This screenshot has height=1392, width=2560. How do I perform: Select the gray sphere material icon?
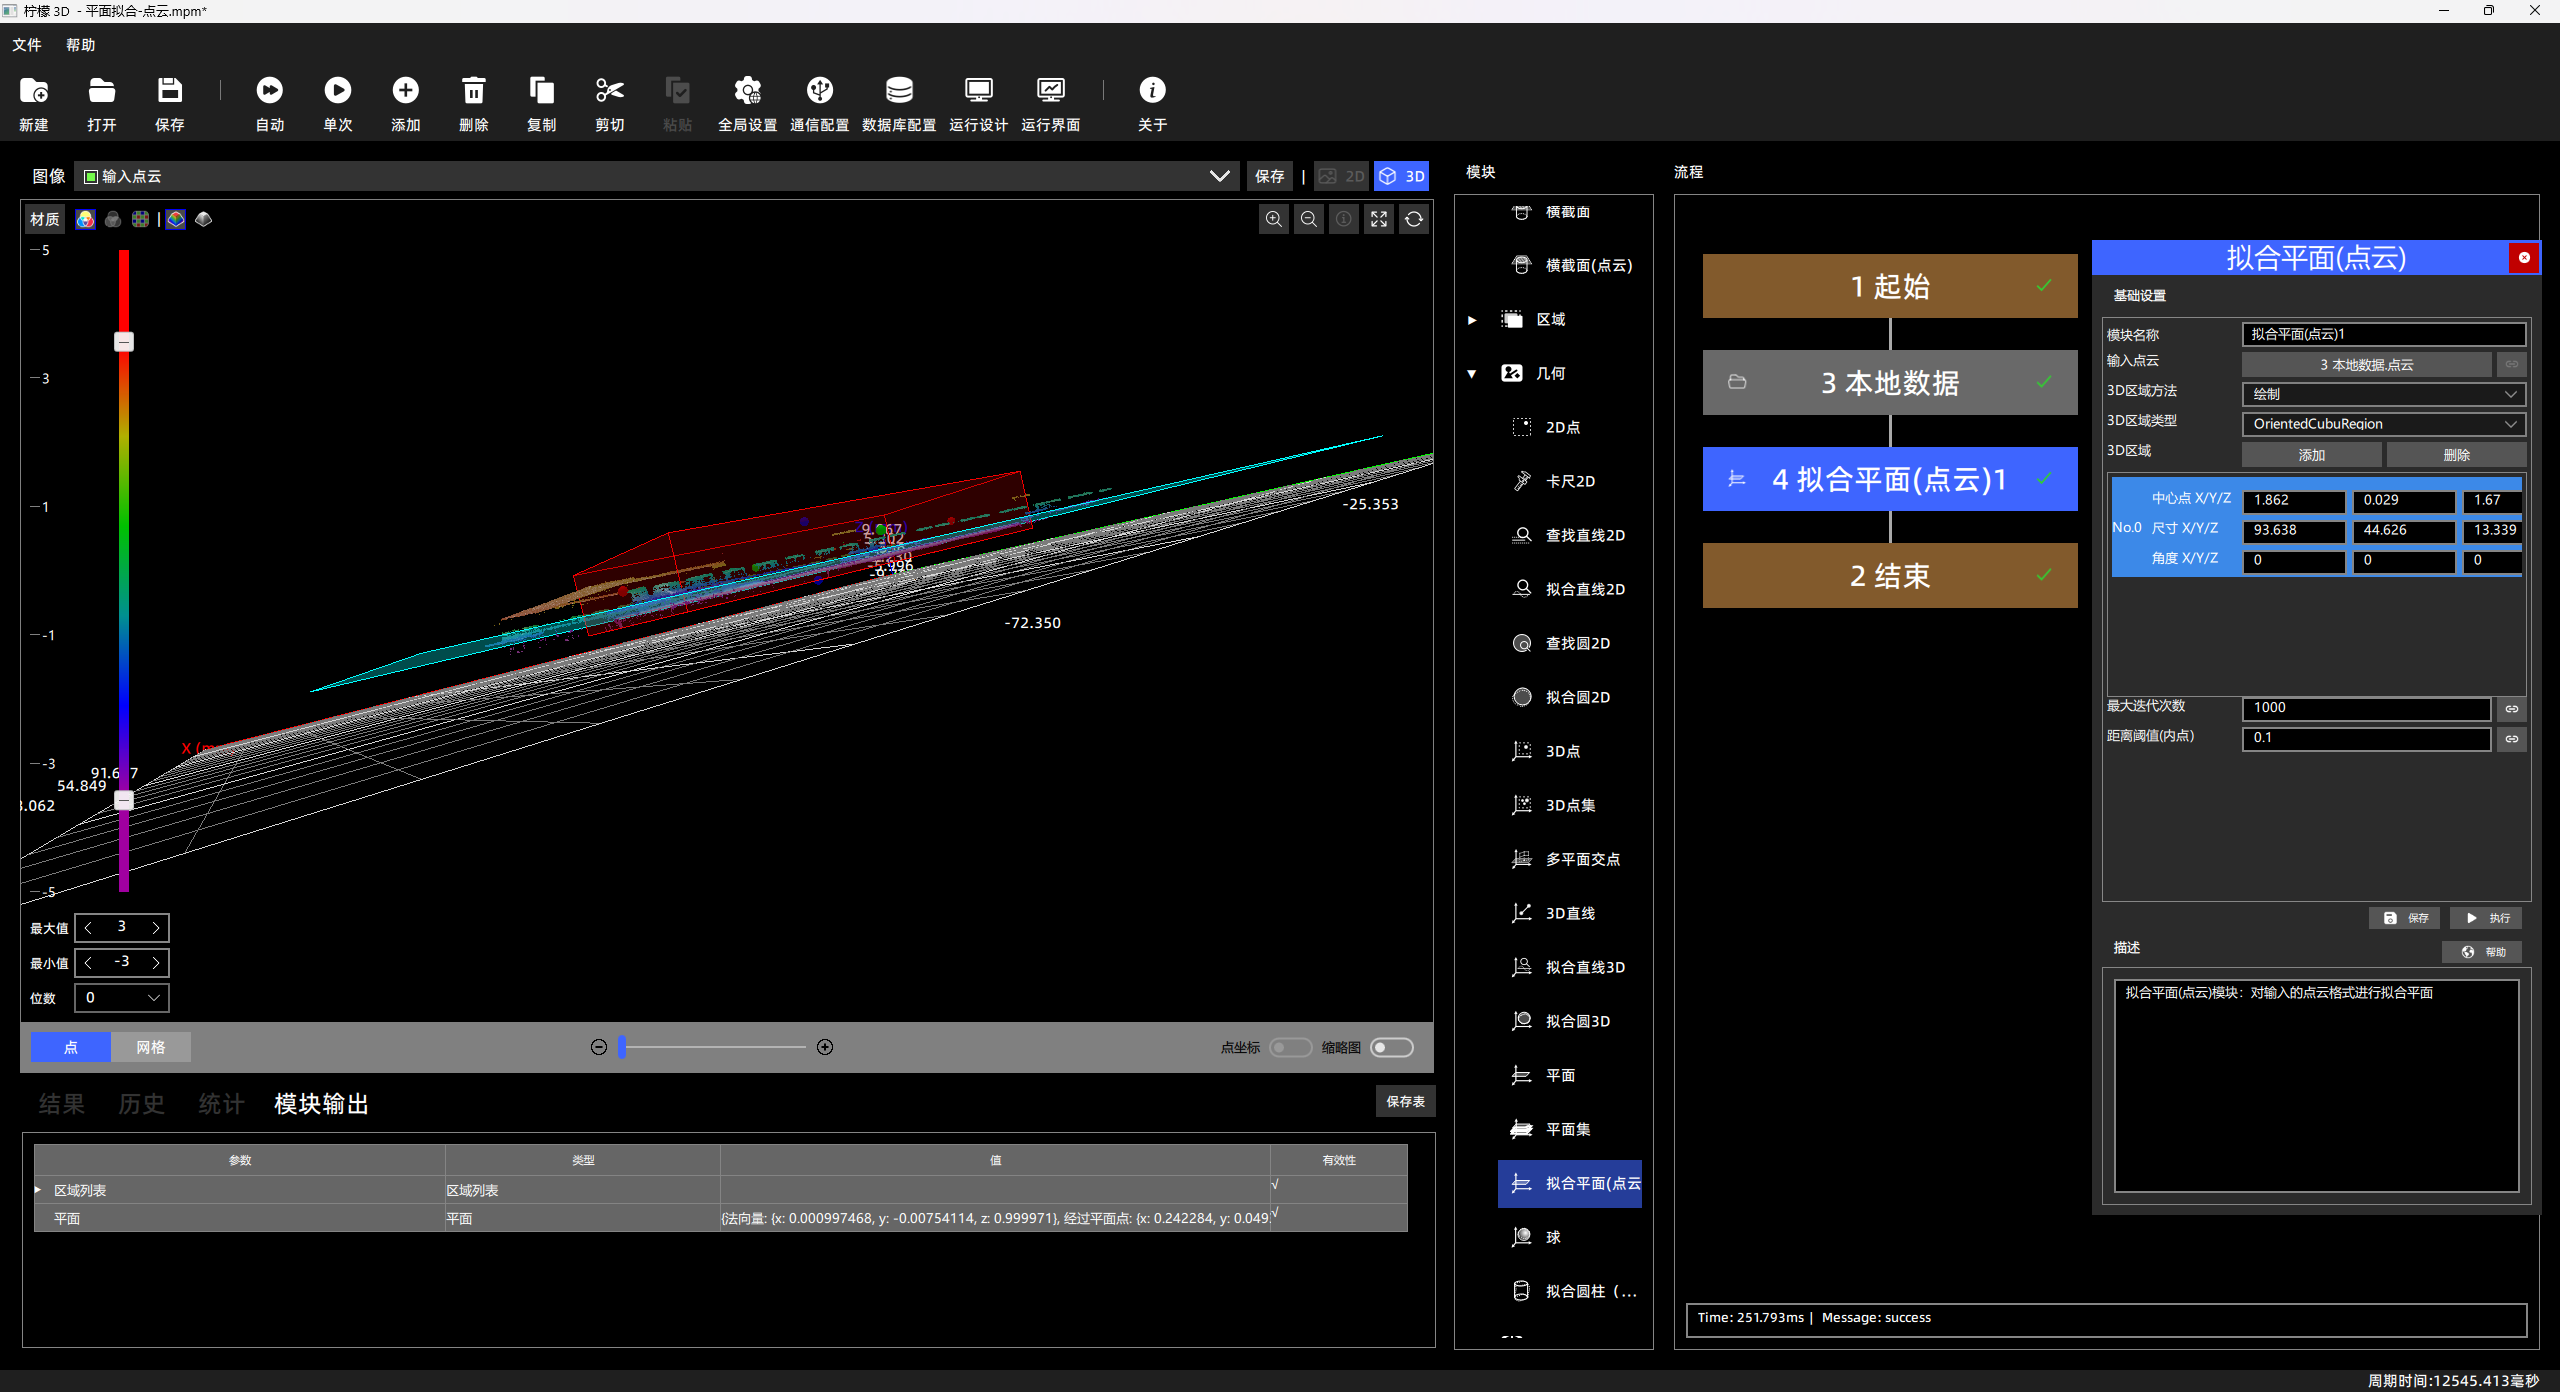(x=113, y=219)
